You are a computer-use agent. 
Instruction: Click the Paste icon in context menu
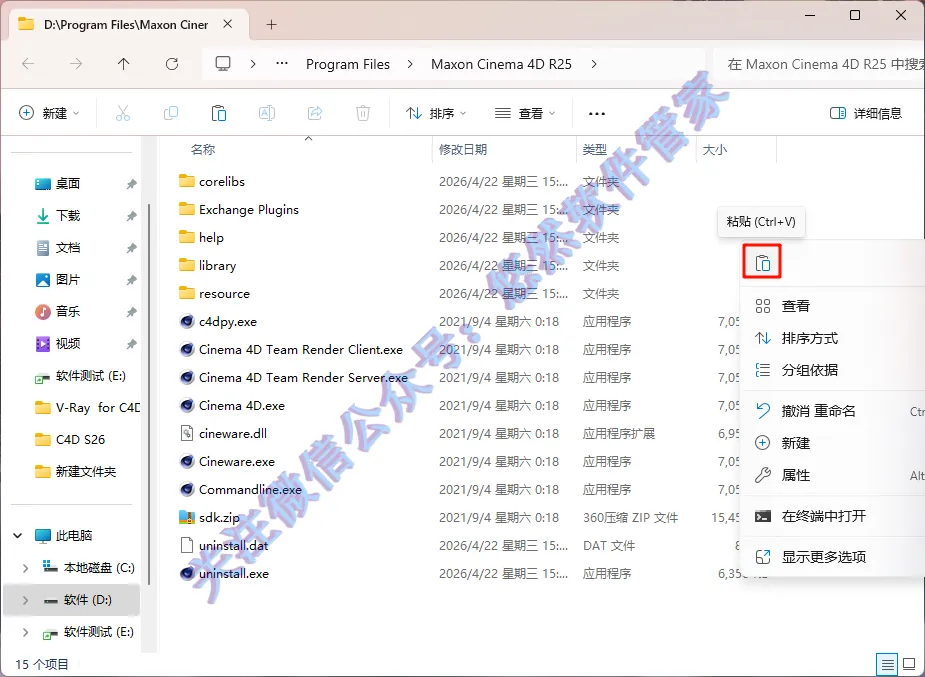(x=762, y=262)
